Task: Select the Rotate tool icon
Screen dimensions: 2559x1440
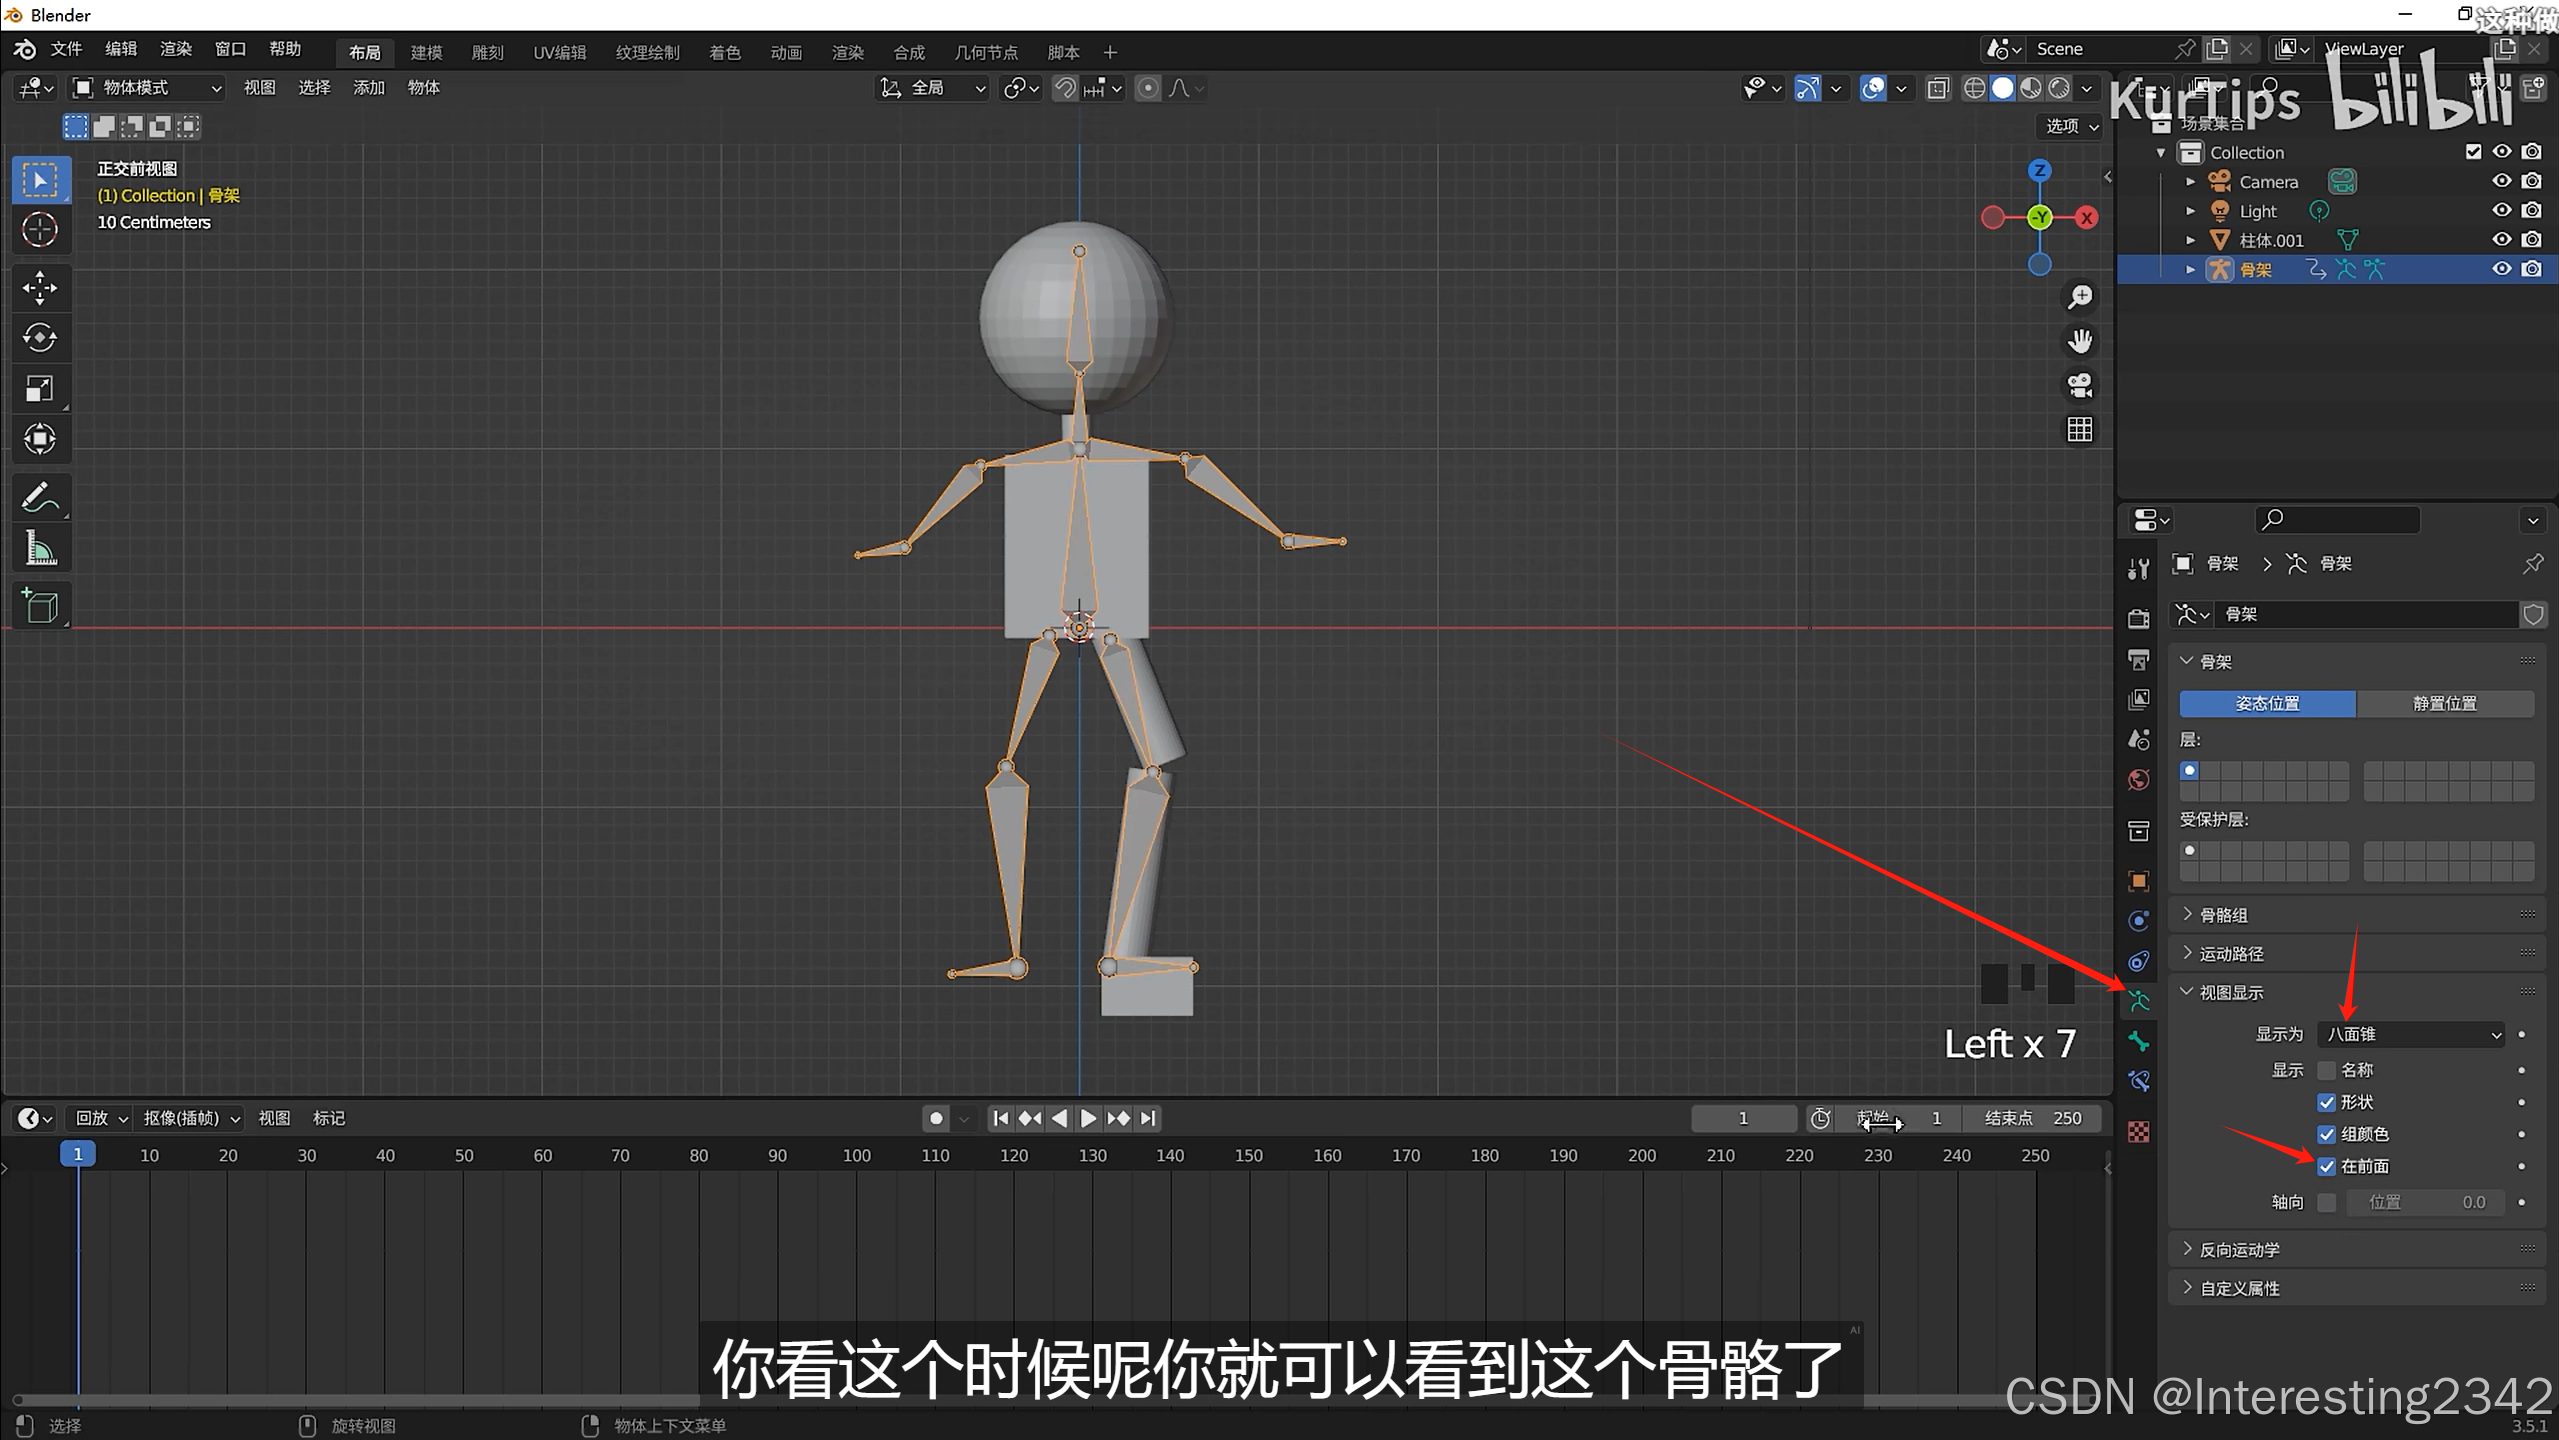Action: (x=40, y=338)
